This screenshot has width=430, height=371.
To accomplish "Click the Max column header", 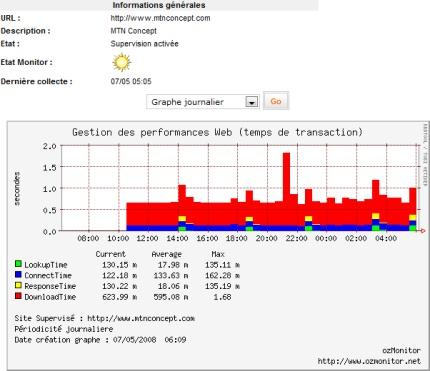I will point(218,254).
